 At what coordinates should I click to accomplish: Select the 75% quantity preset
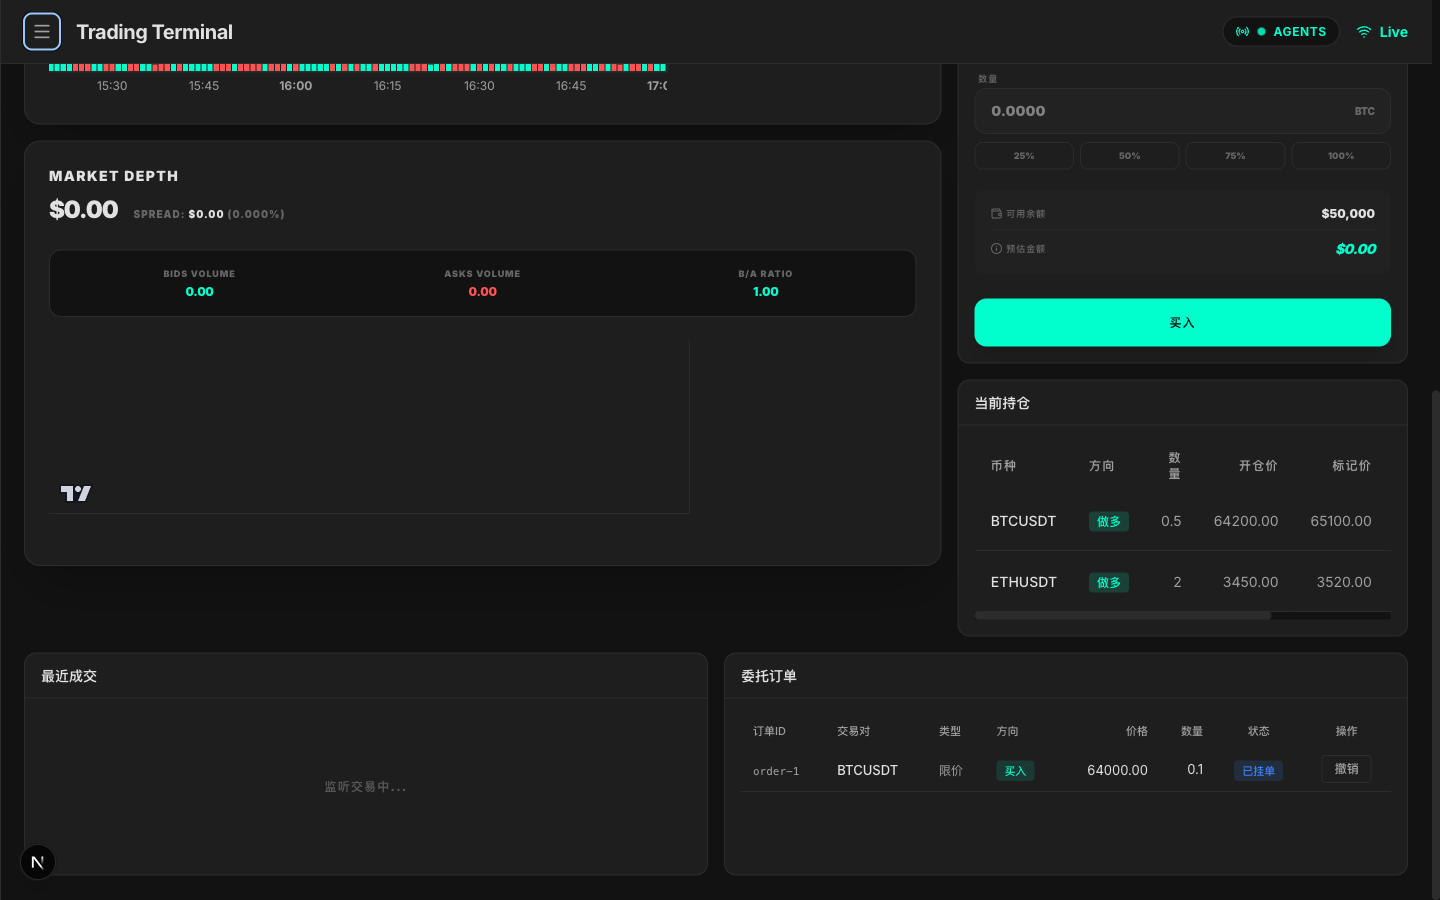pos(1235,156)
